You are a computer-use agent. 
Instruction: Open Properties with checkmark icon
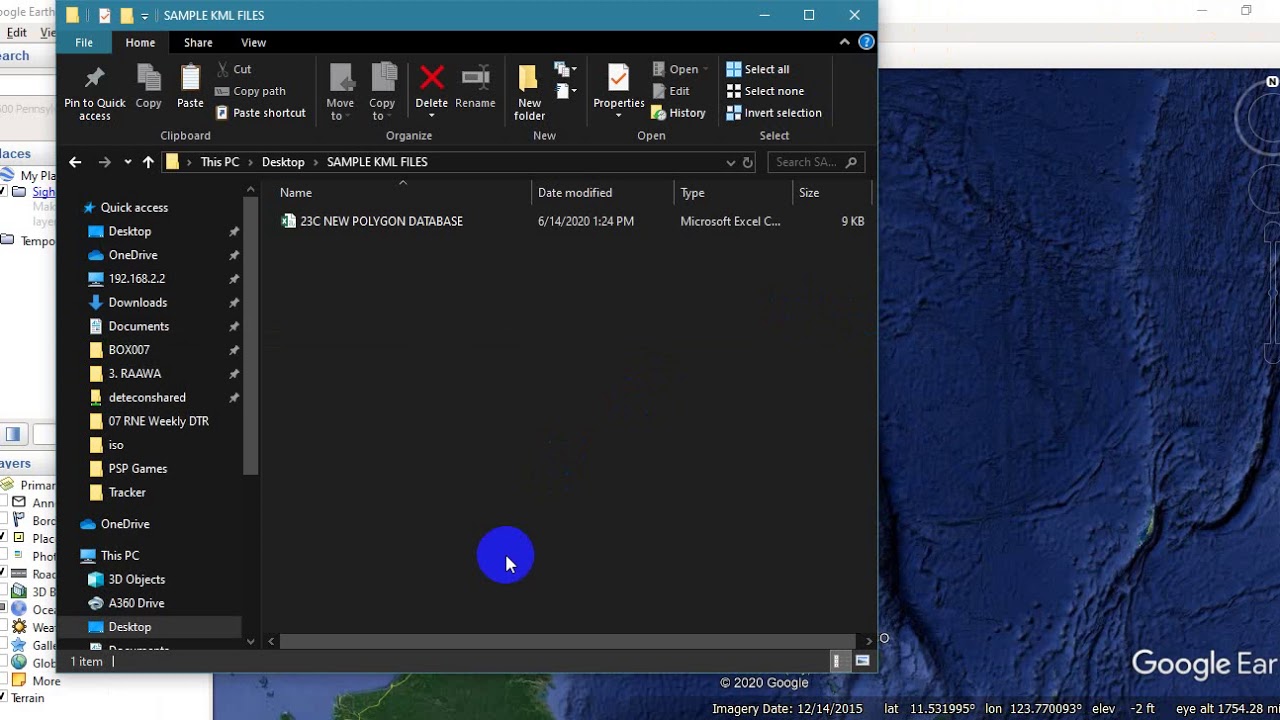pyautogui.click(x=618, y=78)
